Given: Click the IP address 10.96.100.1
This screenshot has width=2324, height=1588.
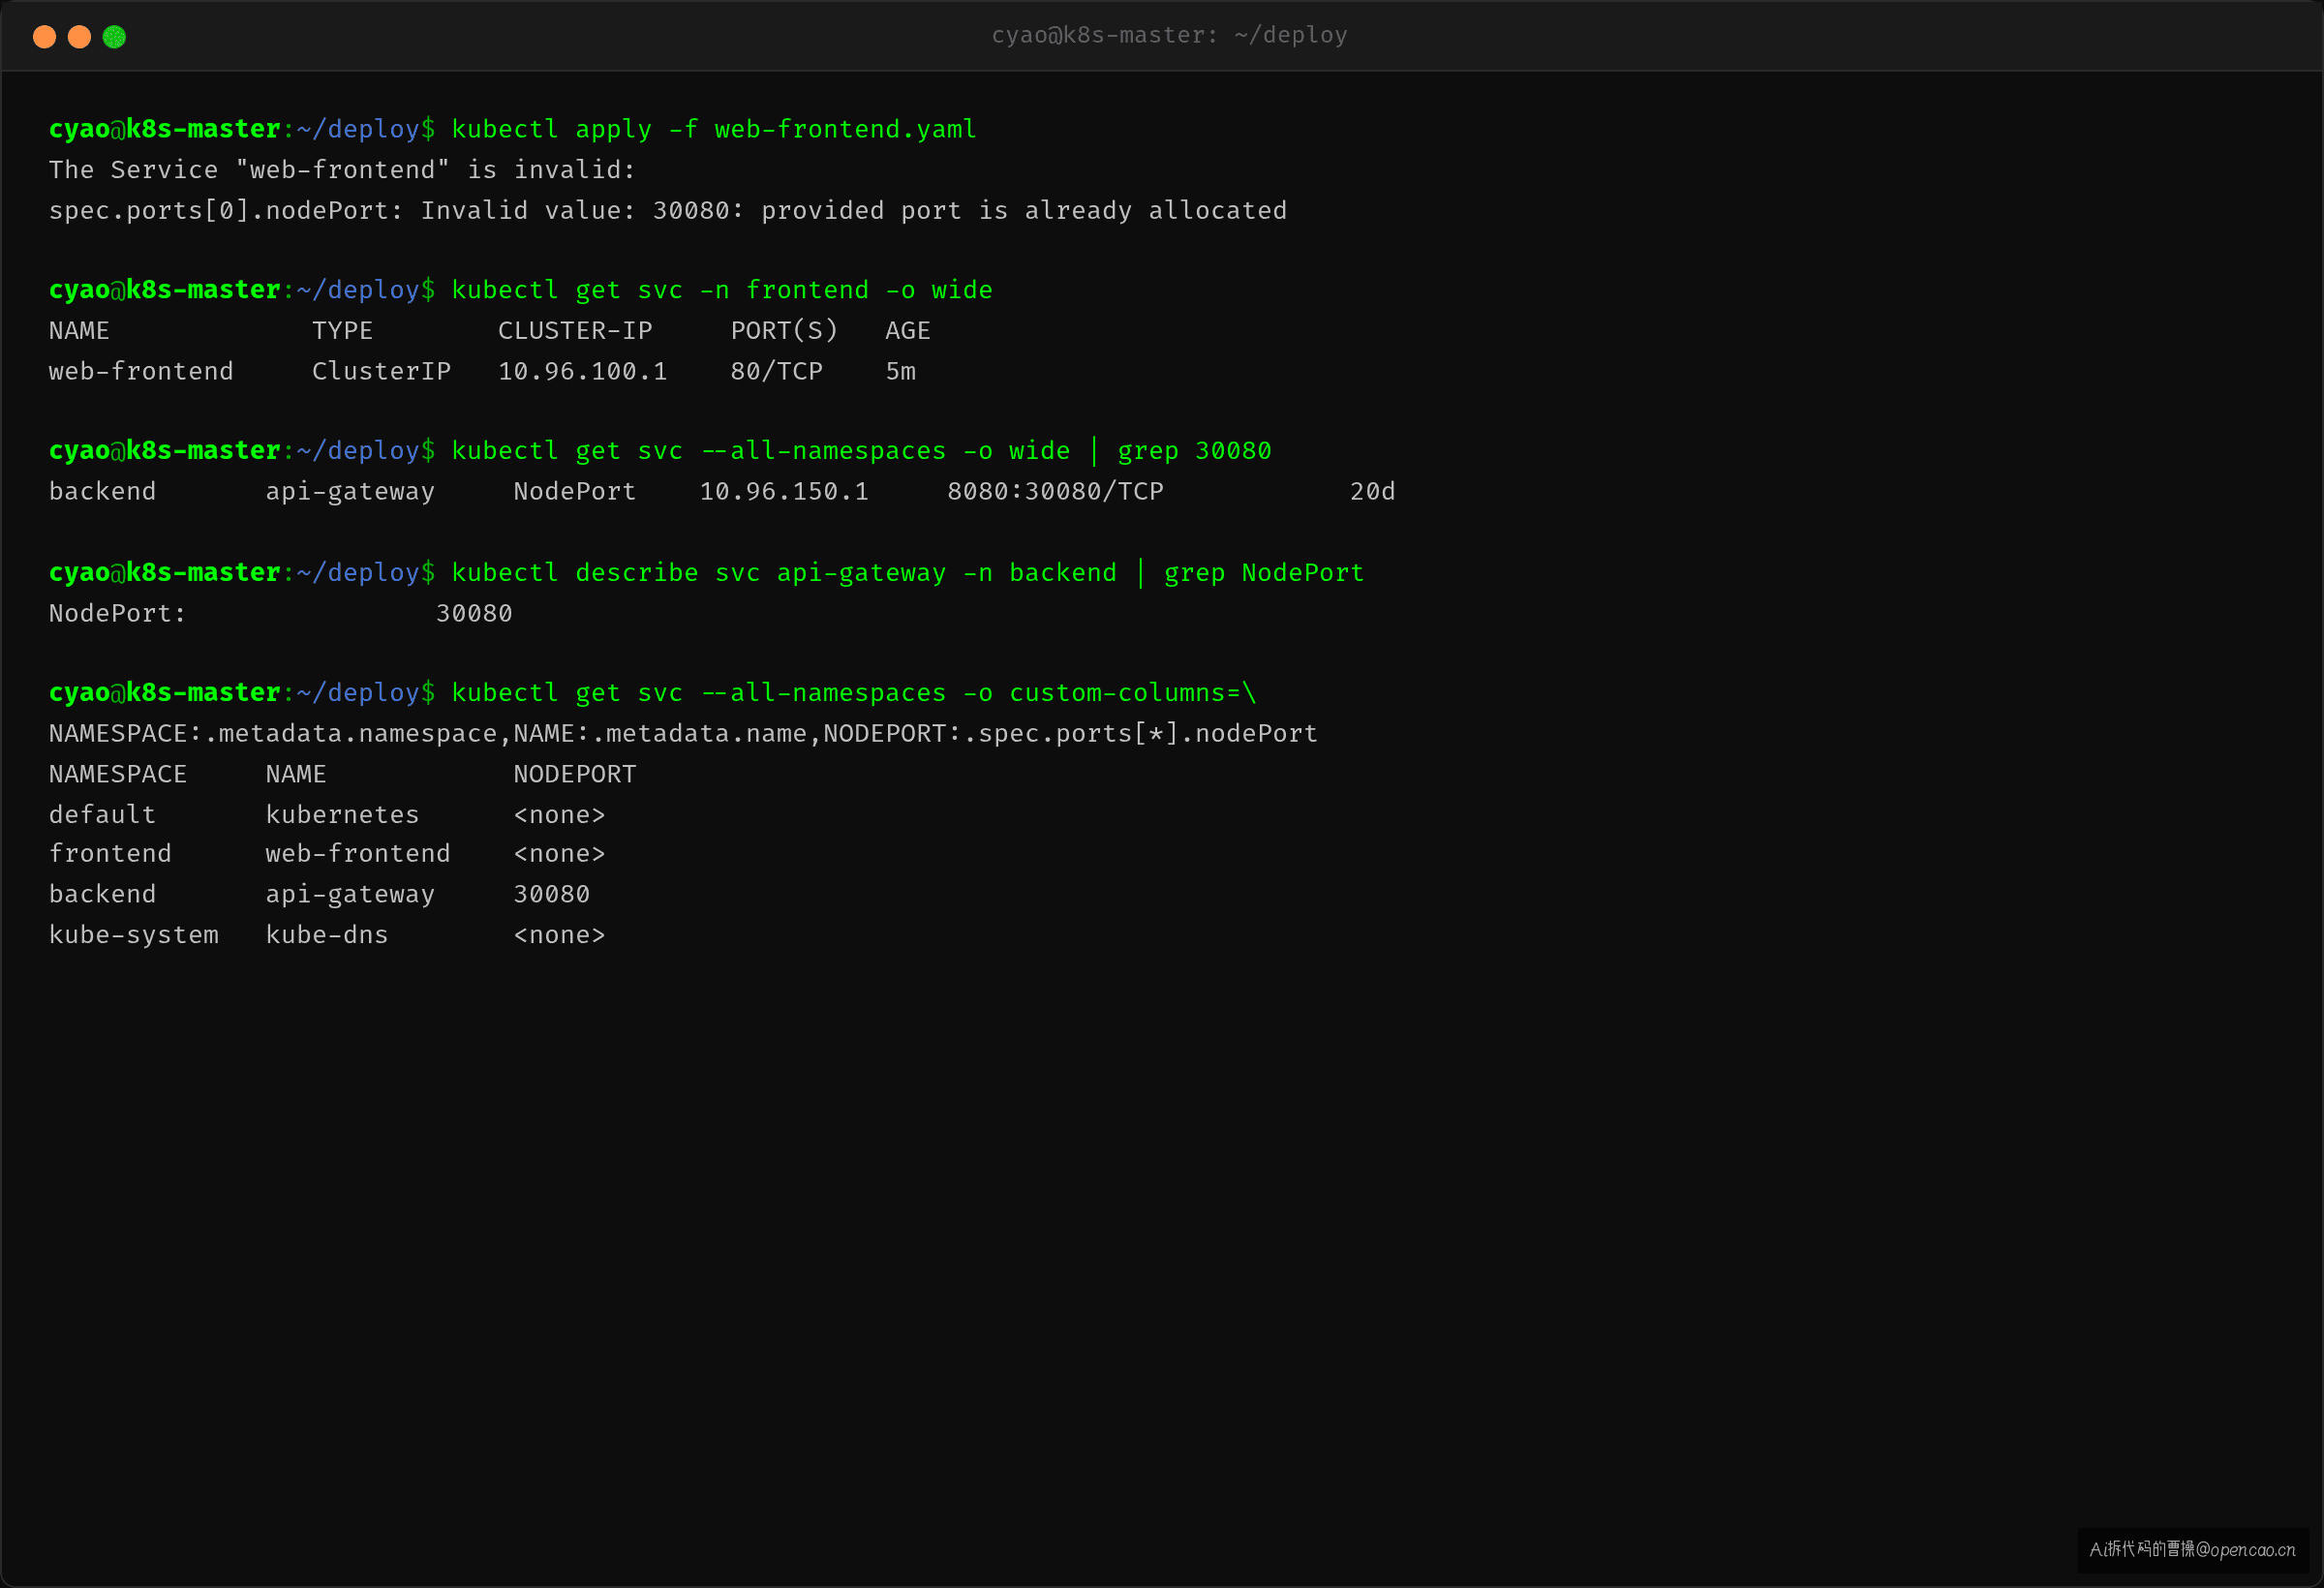Looking at the screenshot, I should click(x=582, y=371).
